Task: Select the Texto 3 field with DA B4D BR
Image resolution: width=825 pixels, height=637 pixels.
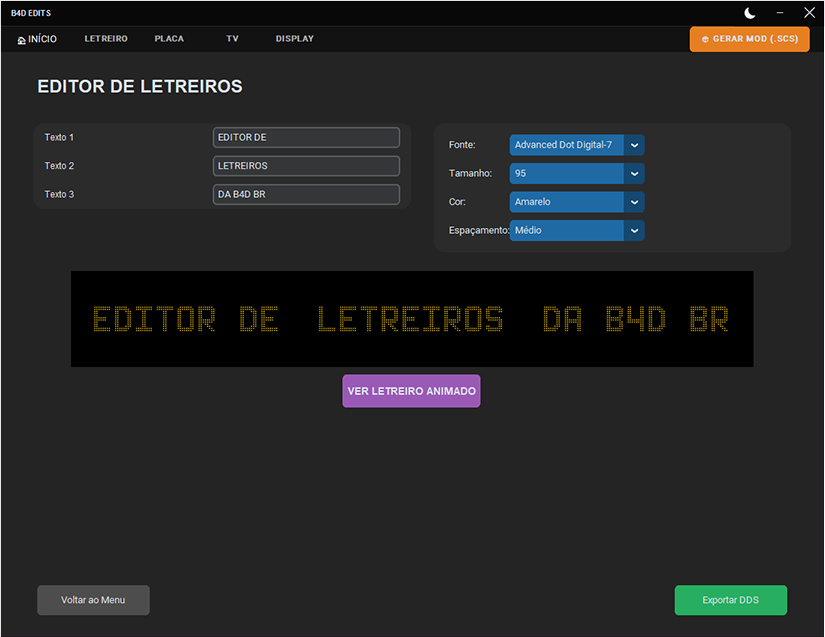Action: click(x=306, y=194)
